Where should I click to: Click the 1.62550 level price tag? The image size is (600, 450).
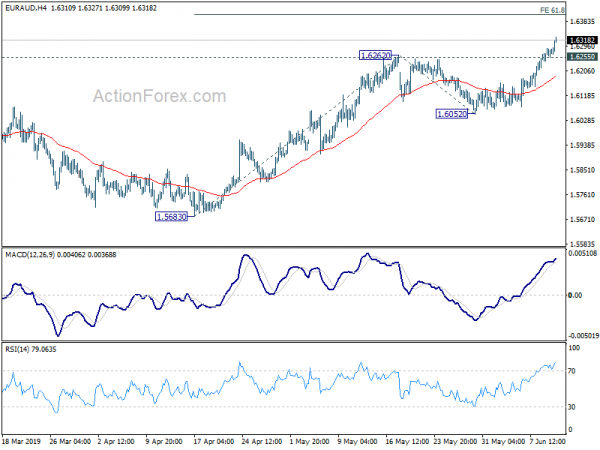[x=582, y=57]
